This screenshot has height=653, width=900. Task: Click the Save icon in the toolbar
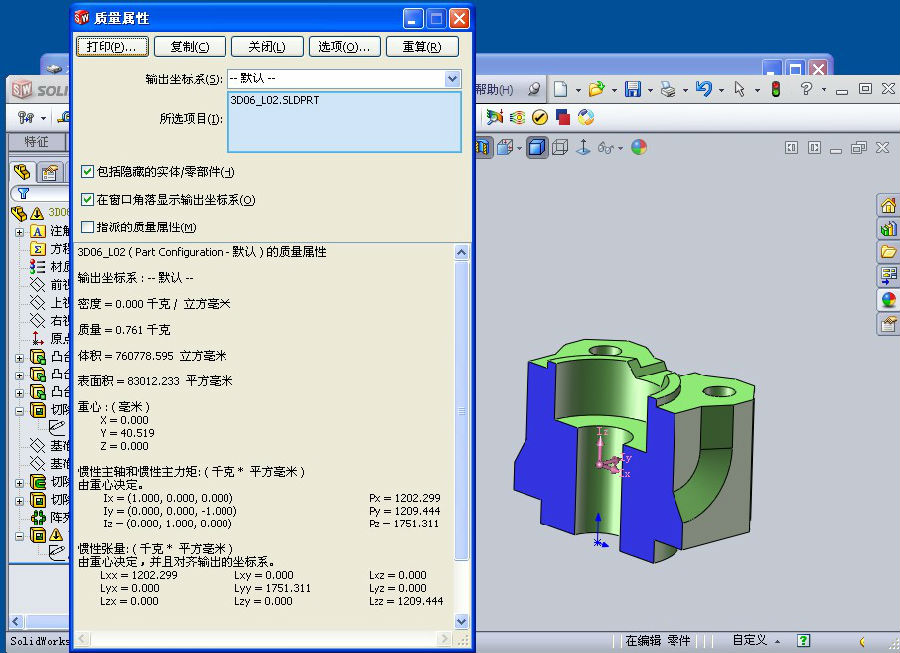pos(632,89)
